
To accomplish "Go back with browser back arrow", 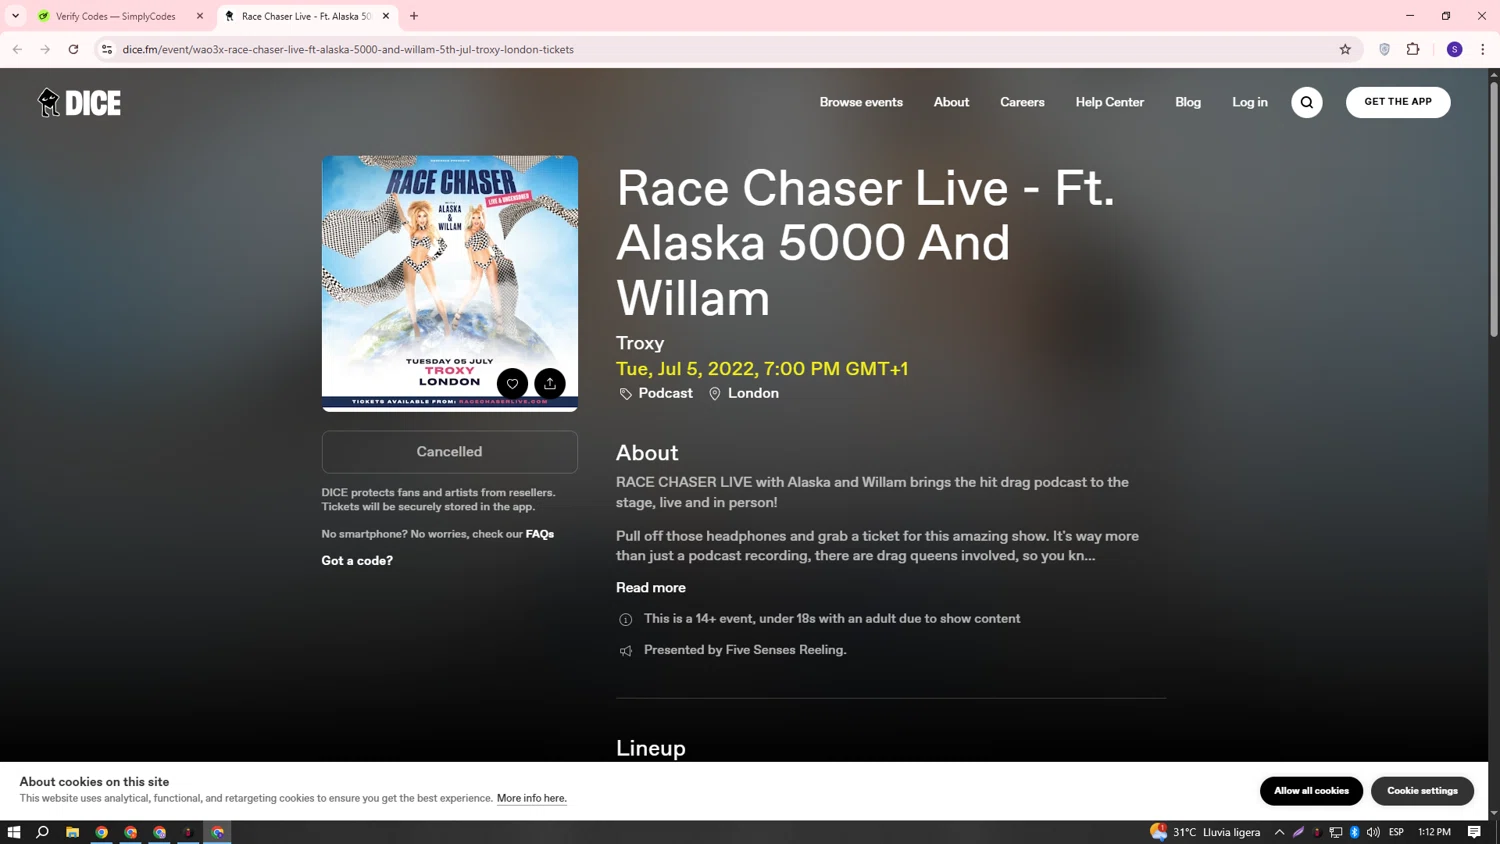I will (x=17, y=49).
